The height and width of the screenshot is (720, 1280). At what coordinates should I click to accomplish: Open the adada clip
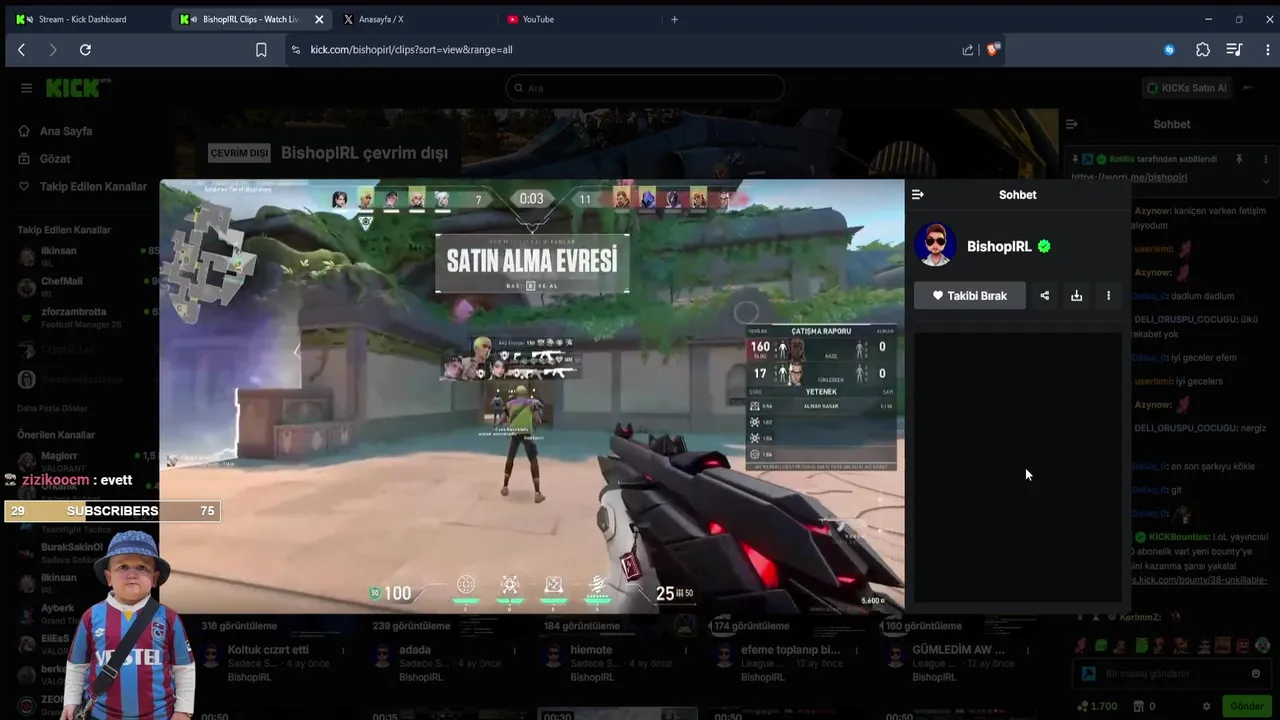[415, 650]
